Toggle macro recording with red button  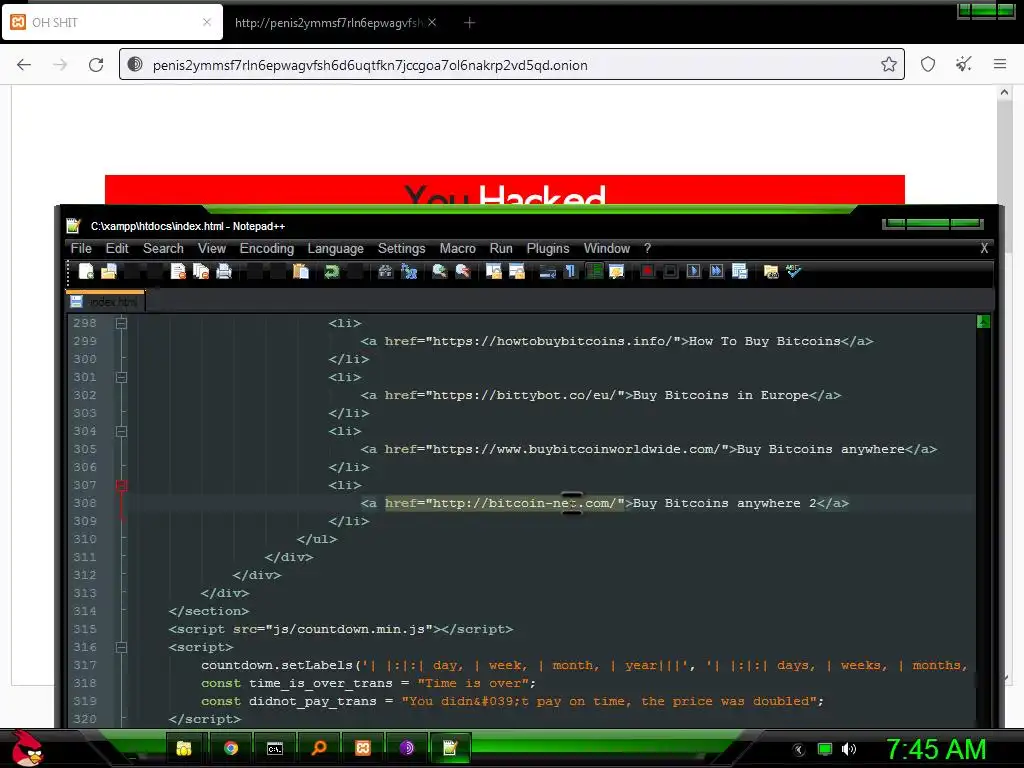pos(647,271)
